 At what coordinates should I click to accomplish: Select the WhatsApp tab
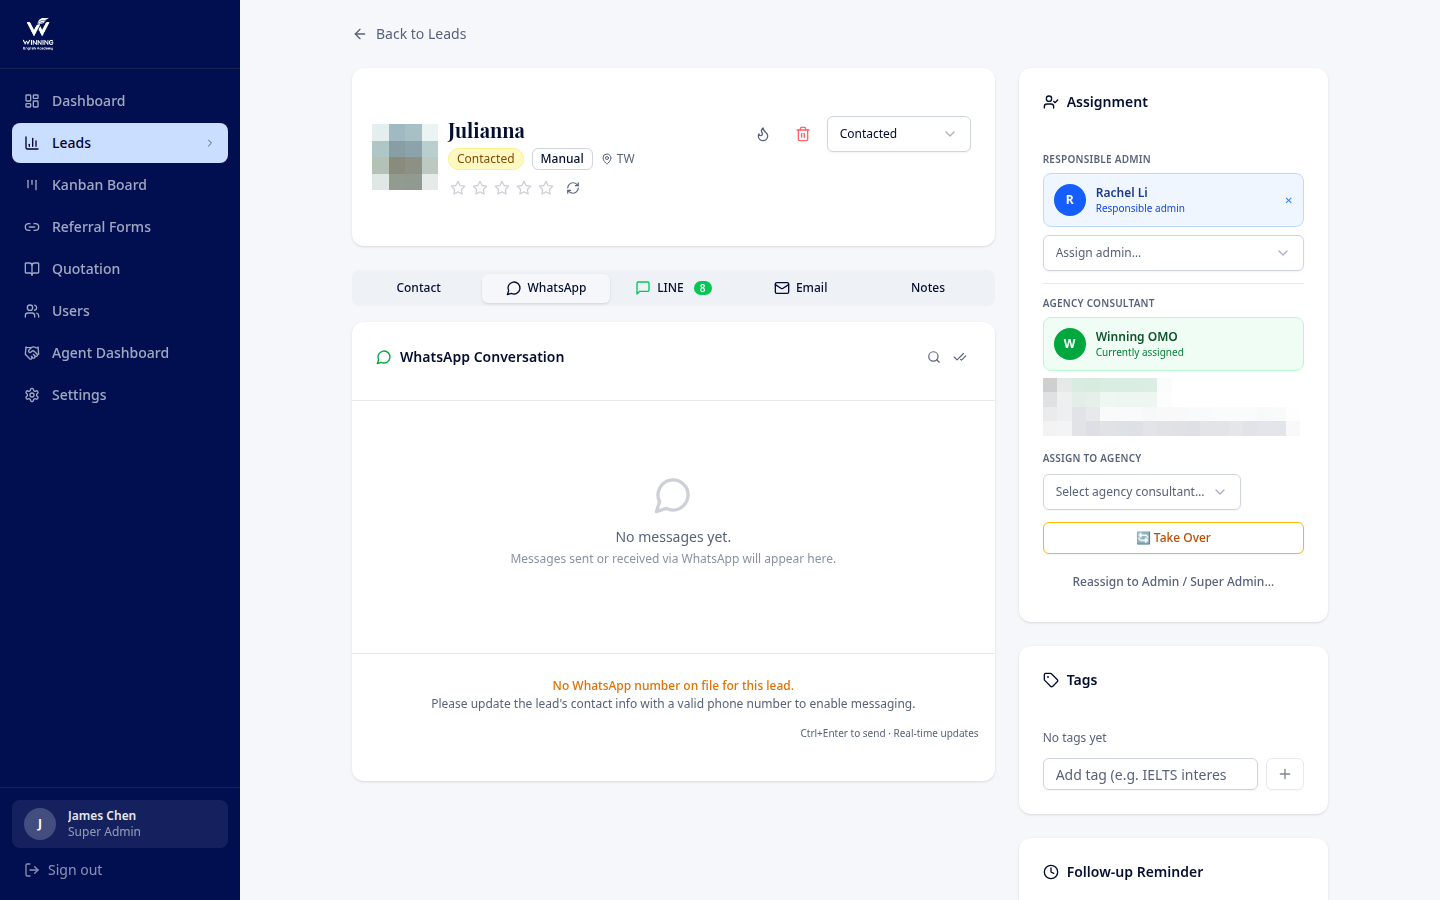(x=546, y=288)
